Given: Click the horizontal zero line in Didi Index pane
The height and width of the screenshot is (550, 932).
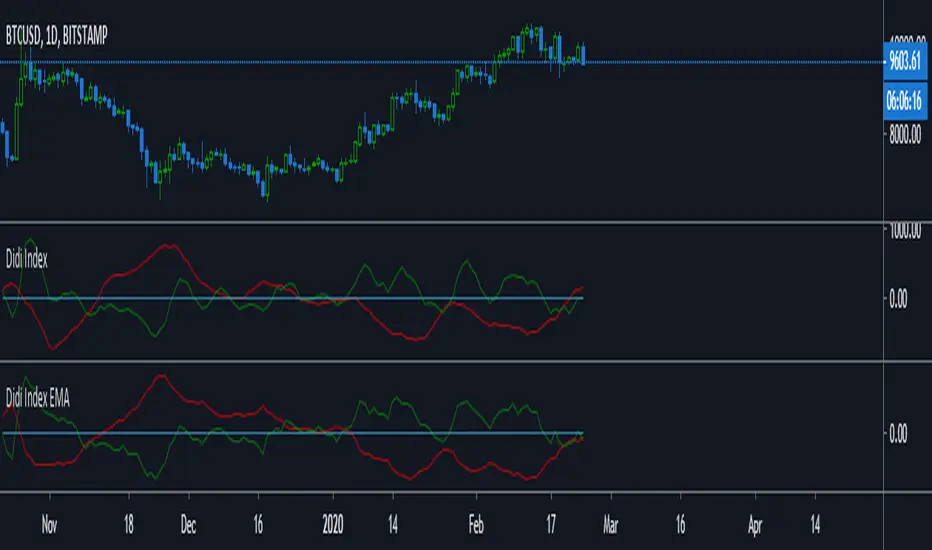Looking at the screenshot, I should 293,298.
